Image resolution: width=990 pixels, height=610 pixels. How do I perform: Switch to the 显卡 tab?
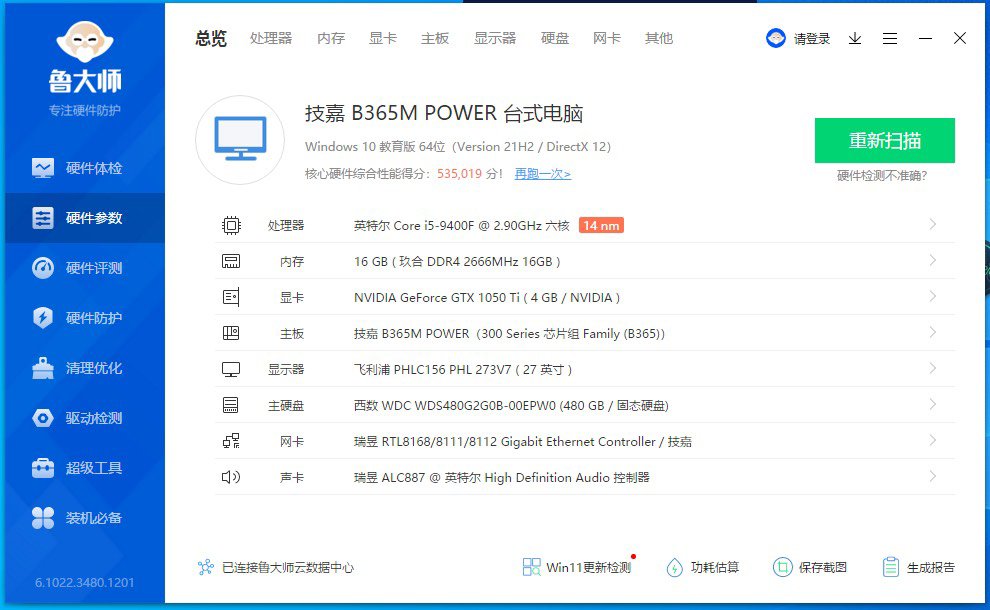pos(383,39)
